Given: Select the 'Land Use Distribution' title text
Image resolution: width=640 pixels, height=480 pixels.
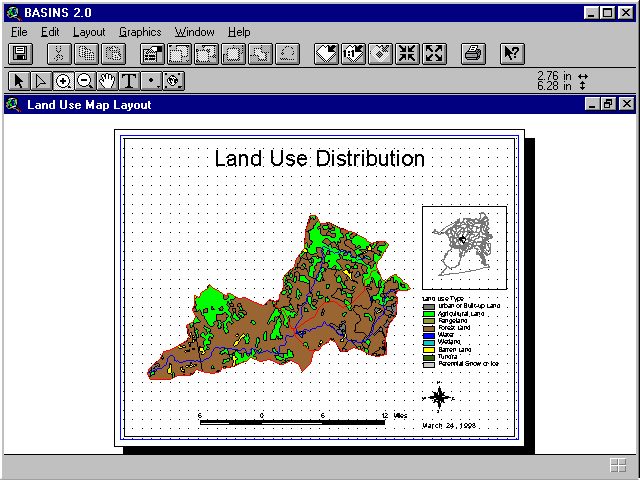Looking at the screenshot, I should 320,158.
